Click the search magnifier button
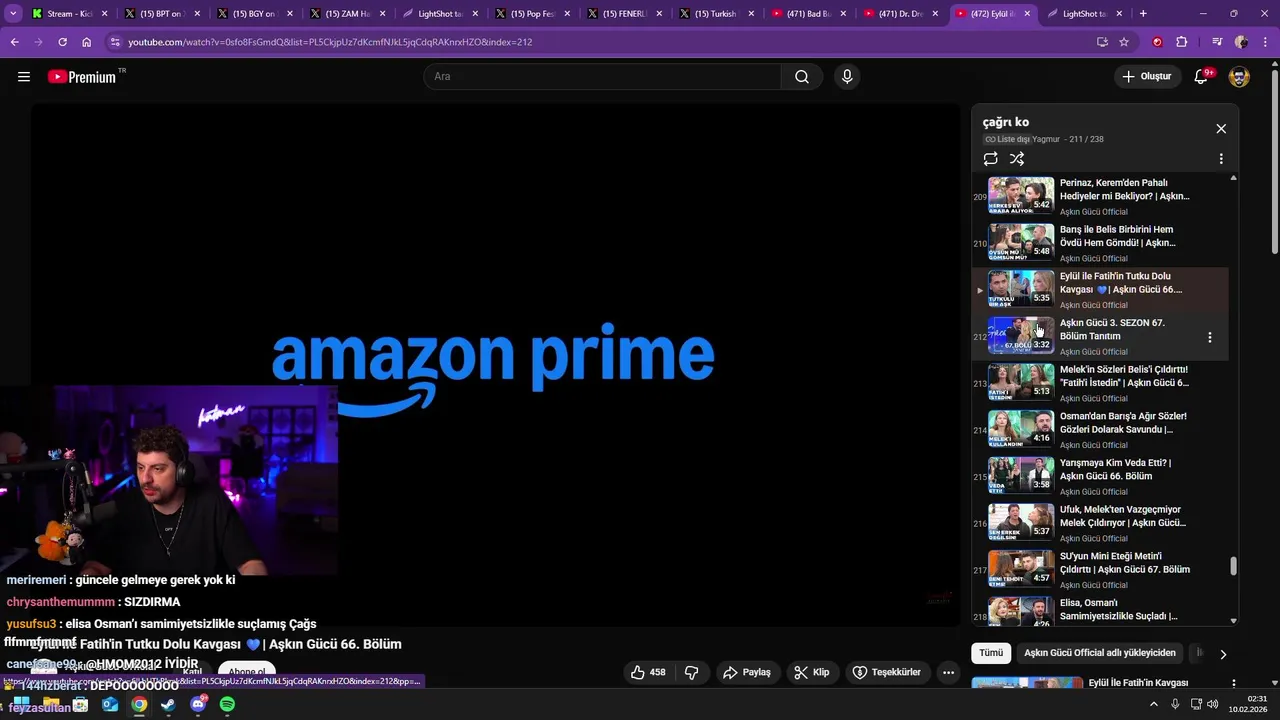1280x720 pixels. click(x=802, y=77)
